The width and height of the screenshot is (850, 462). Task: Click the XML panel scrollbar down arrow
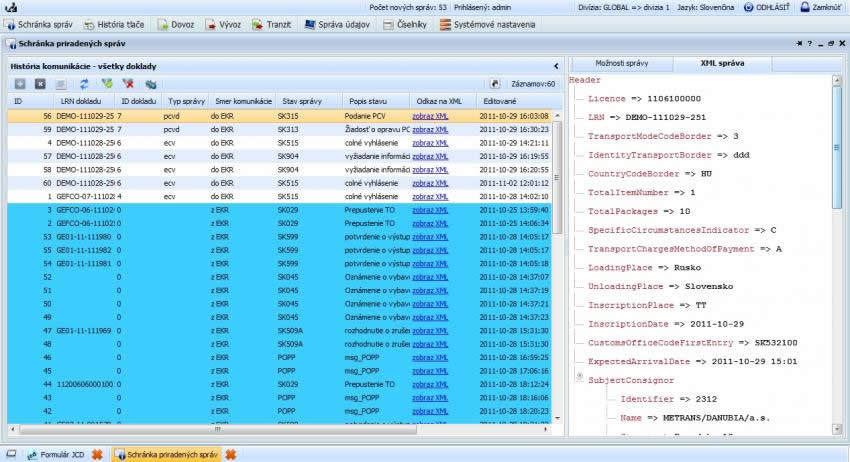click(837, 429)
